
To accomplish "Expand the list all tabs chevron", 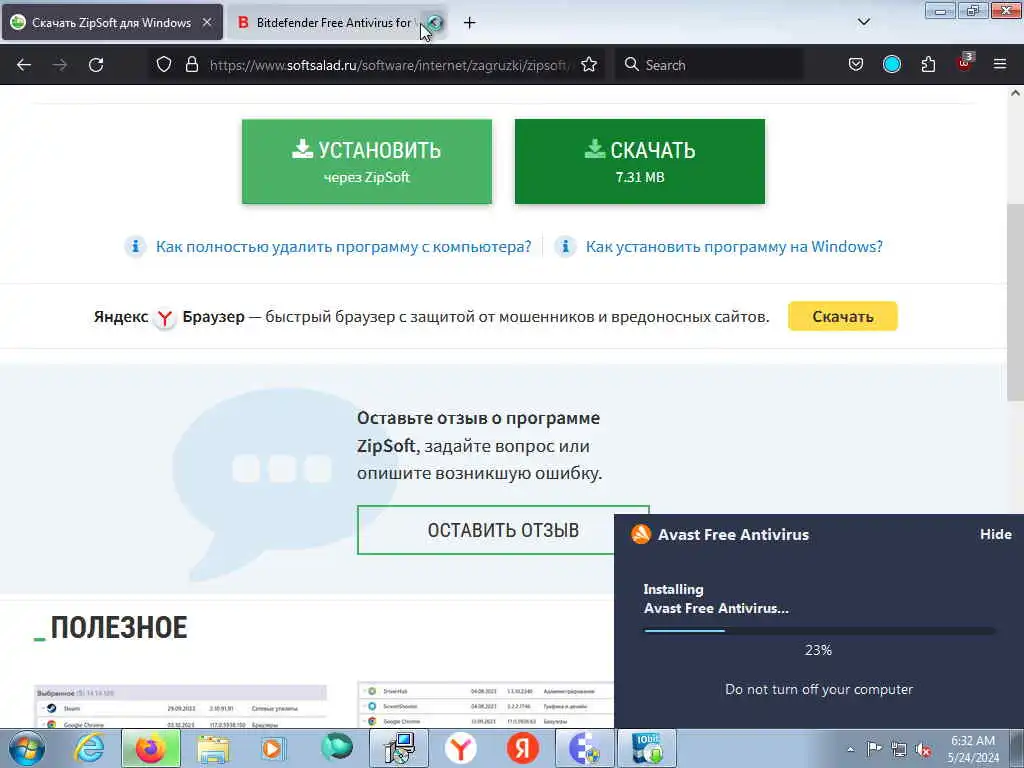I will click(863, 22).
